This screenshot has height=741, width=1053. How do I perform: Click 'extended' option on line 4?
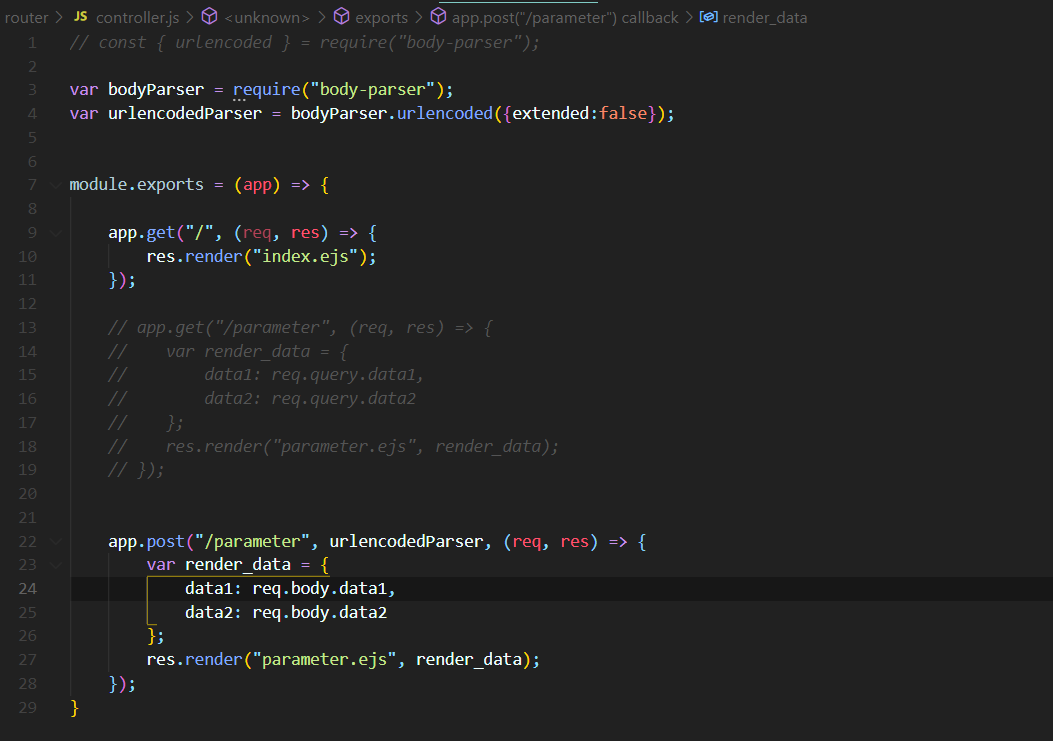pyautogui.click(x=551, y=114)
